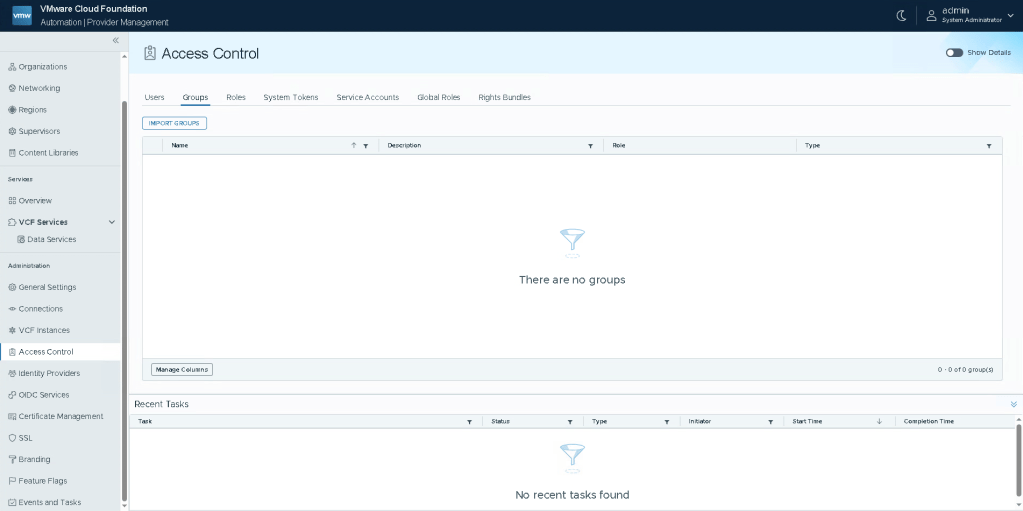Screen dimensions: 1023x511
Task: Toggle dark mode moon icon
Action: 901,15
